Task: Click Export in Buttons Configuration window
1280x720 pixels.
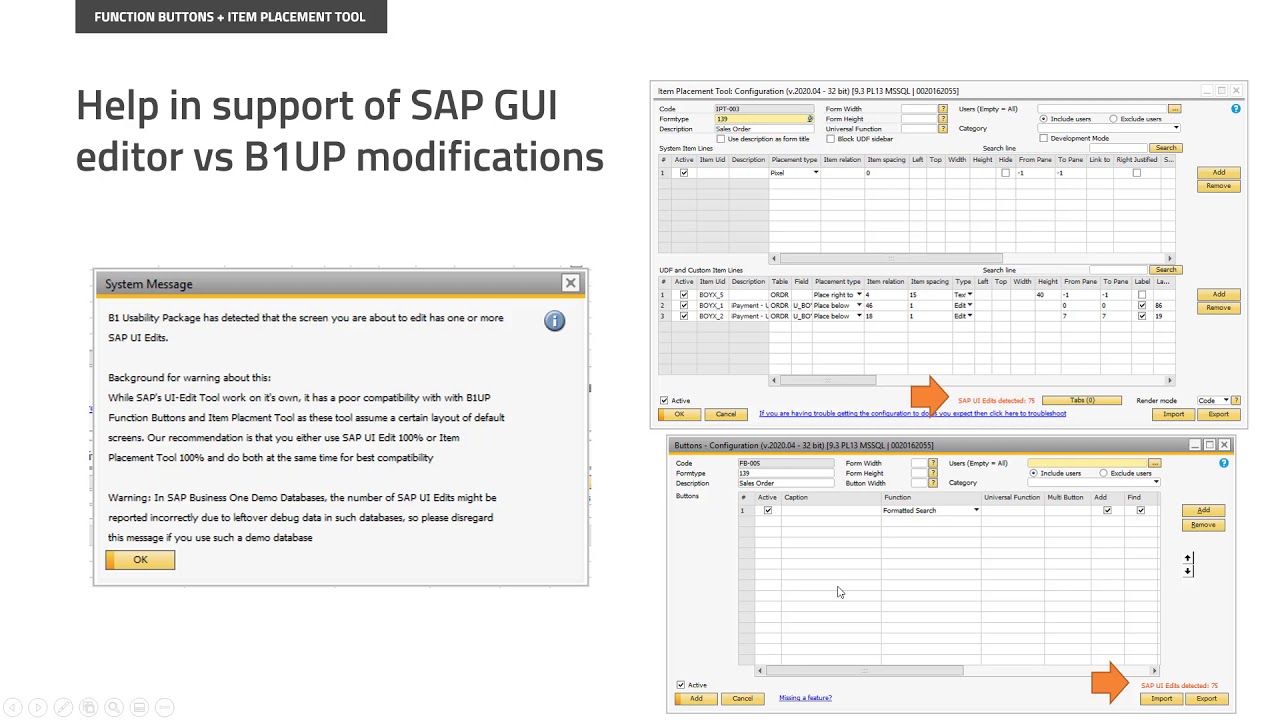Action: point(1207,698)
